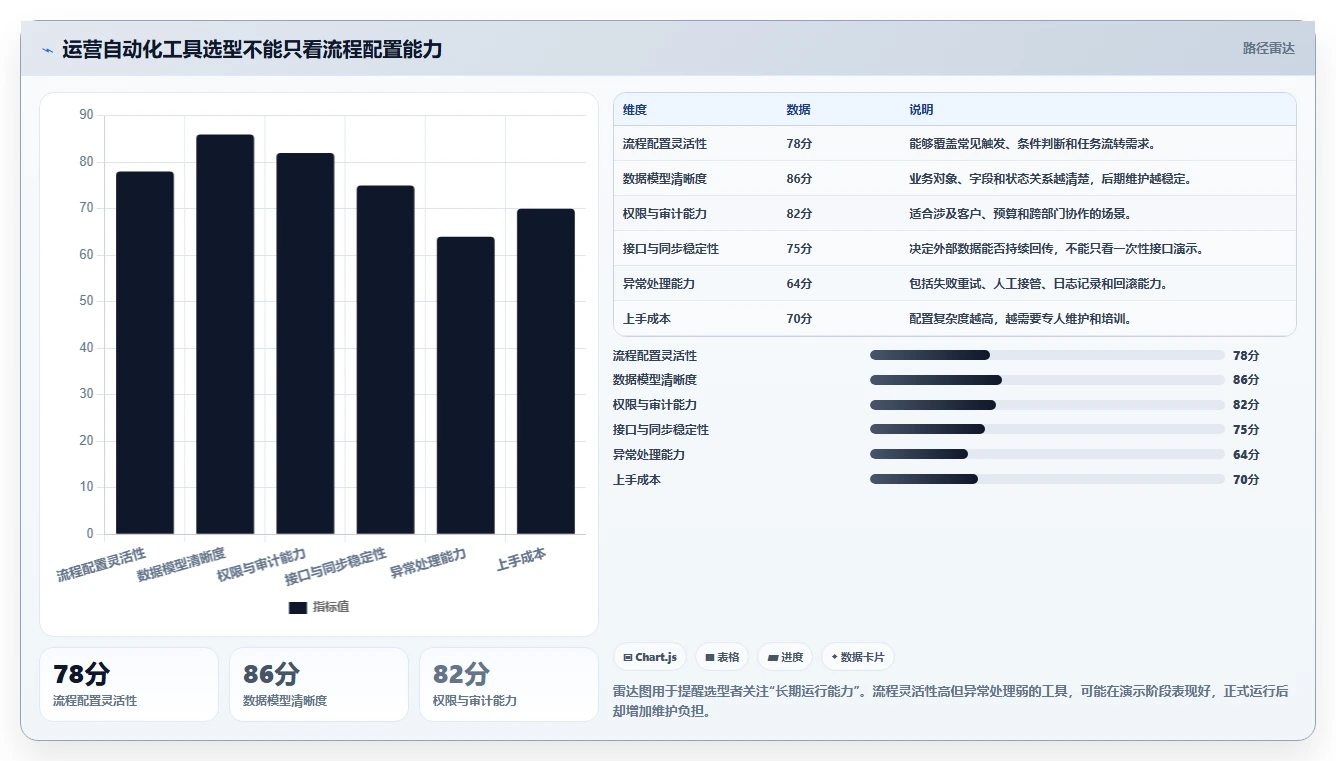Select 权限与审计能力 table row name
This screenshot has height=761, width=1336.
click(665, 214)
